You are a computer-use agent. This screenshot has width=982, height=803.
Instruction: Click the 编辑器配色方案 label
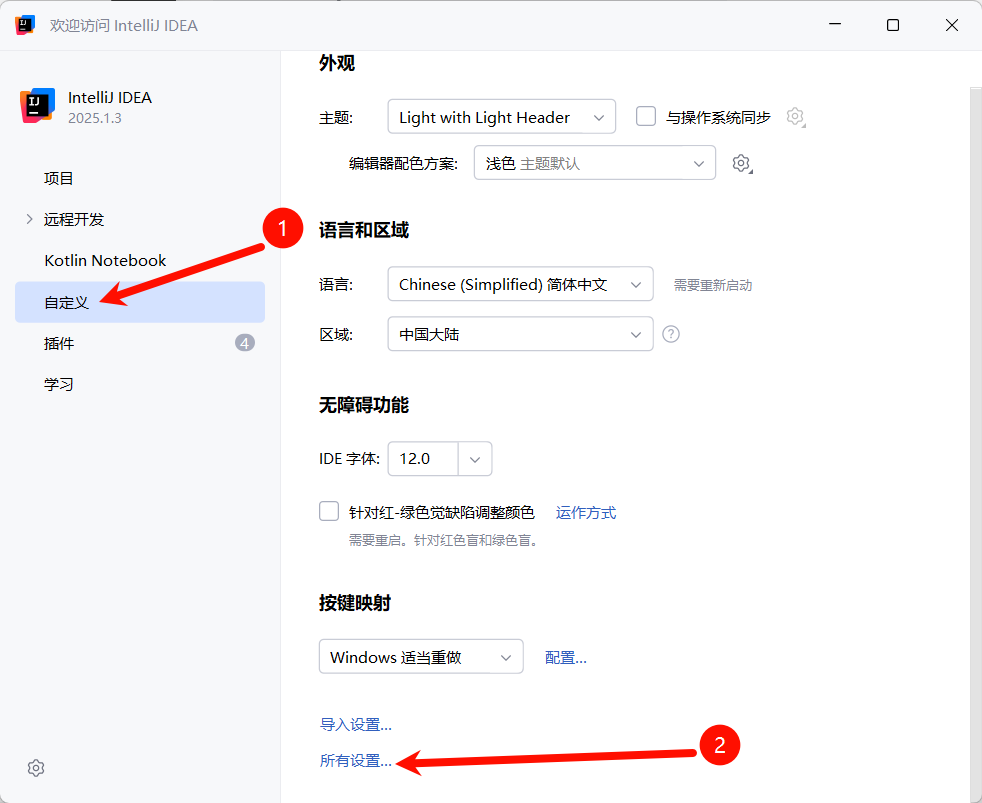(x=403, y=163)
